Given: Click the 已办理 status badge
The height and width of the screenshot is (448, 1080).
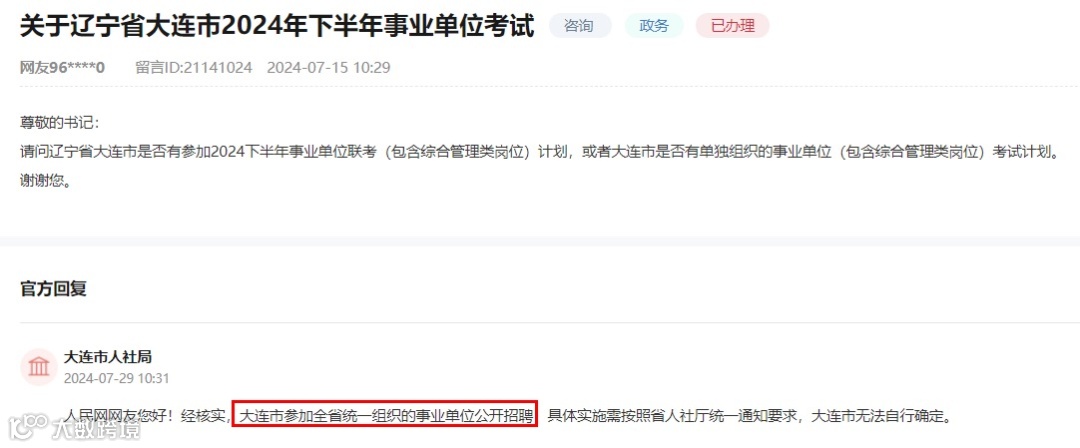Looking at the screenshot, I should tap(732, 26).
